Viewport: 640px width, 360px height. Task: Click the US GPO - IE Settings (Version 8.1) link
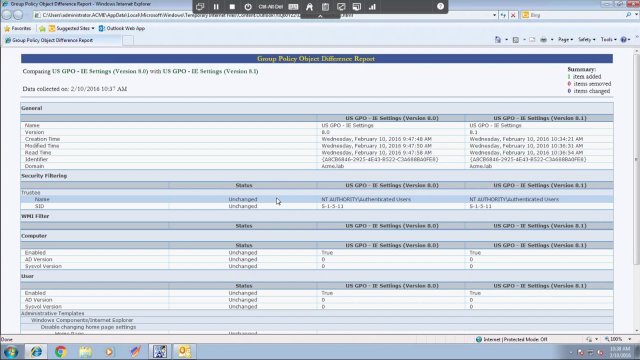point(210,71)
